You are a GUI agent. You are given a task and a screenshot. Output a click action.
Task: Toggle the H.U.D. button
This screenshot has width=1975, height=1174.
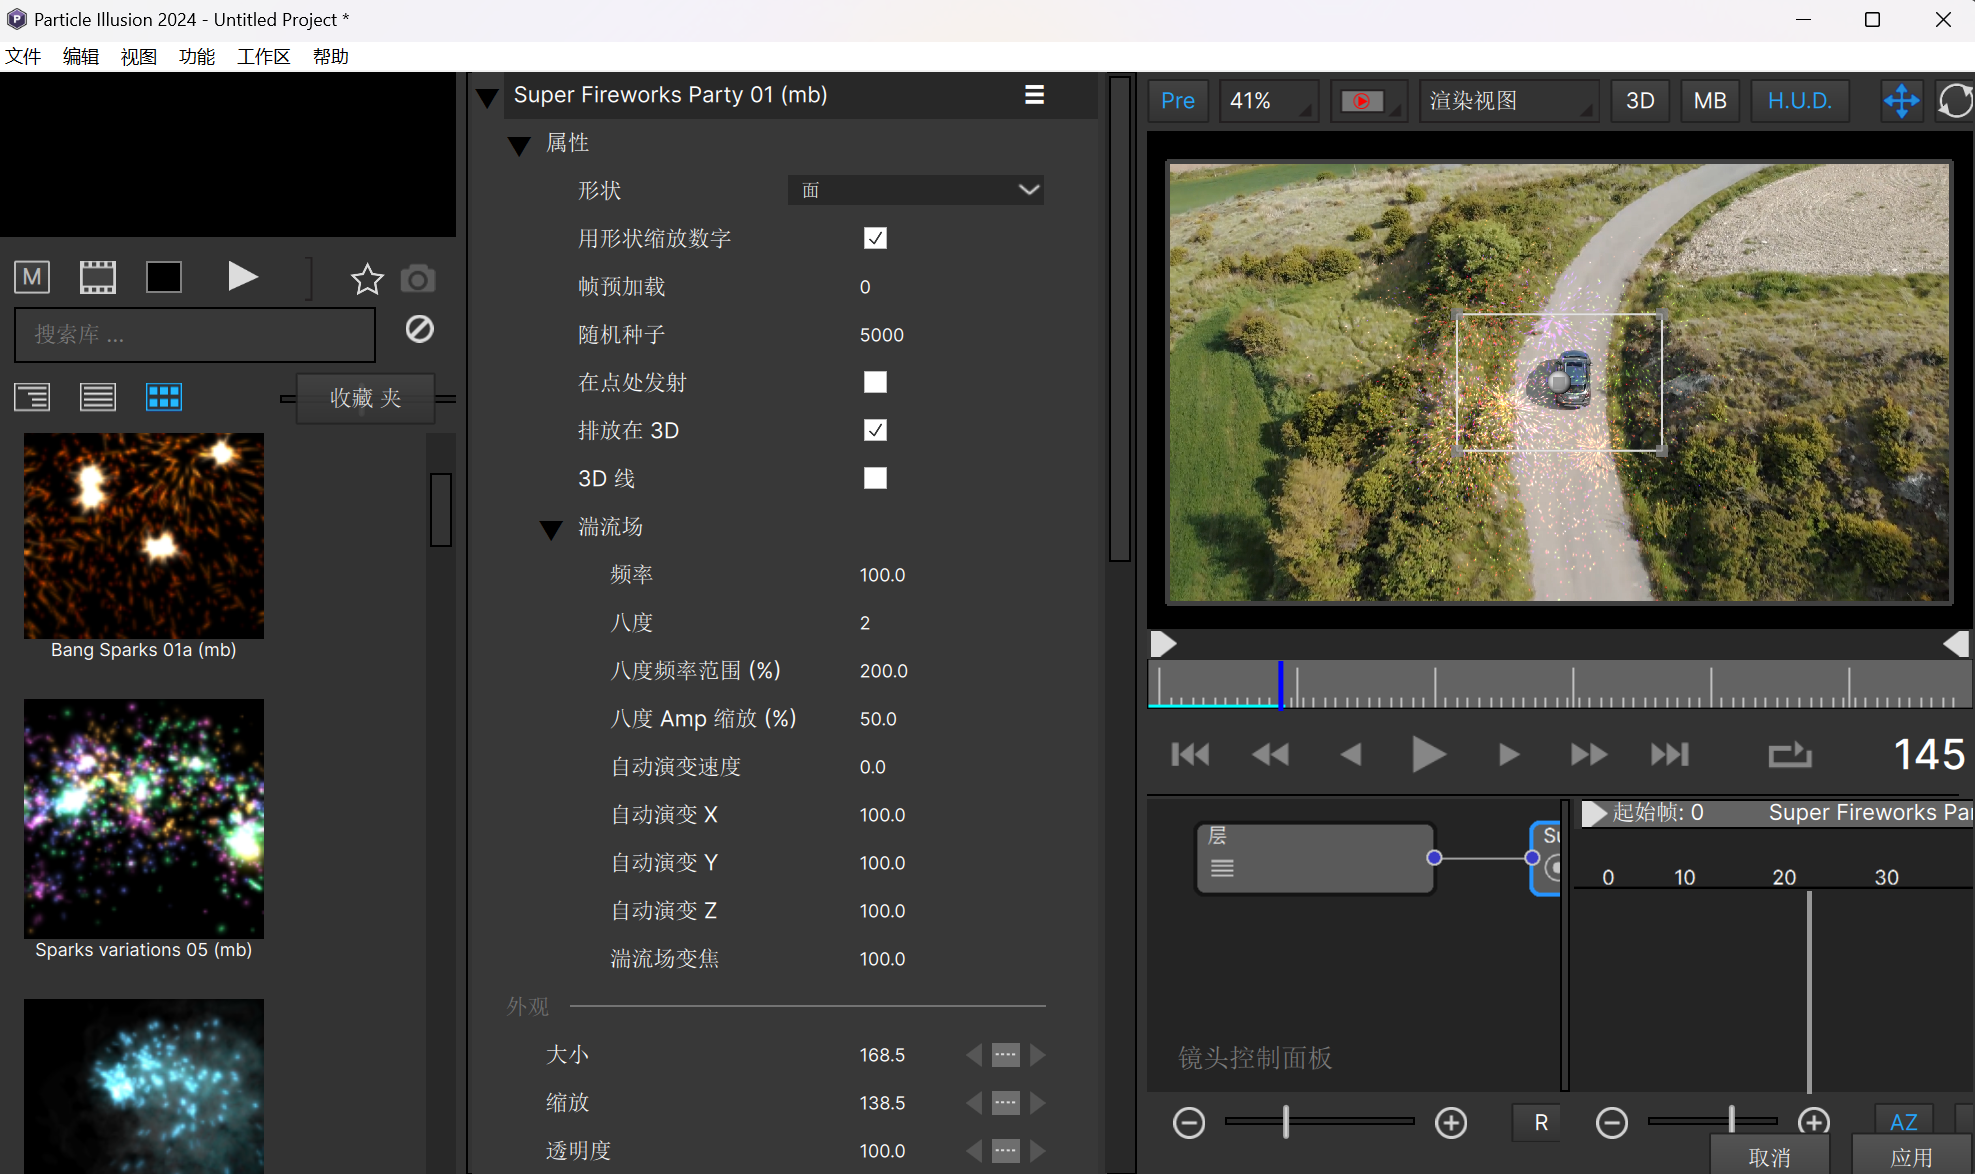coord(1799,101)
